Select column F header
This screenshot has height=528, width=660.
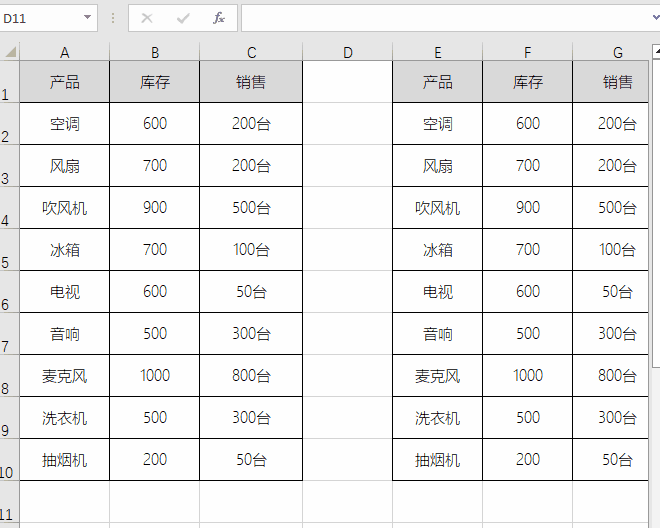click(527, 52)
